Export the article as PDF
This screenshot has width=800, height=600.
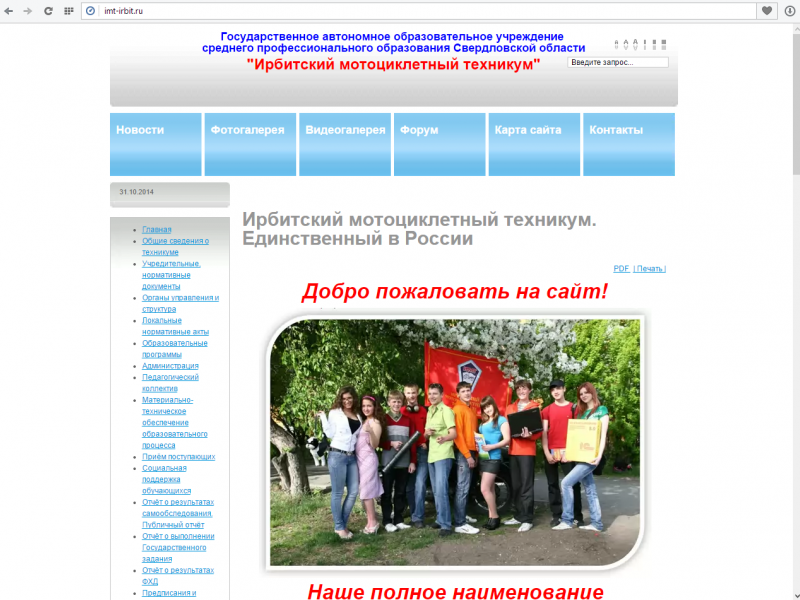click(622, 268)
